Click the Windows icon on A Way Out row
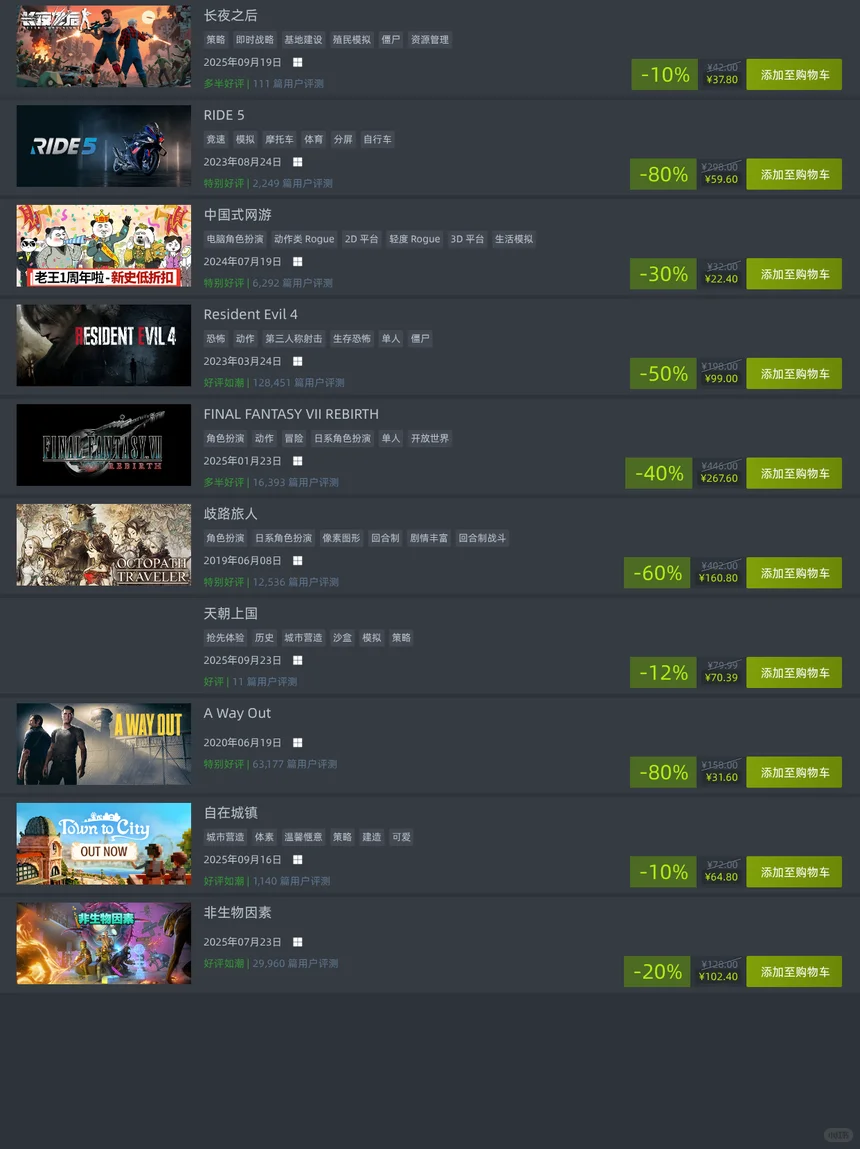Image resolution: width=860 pixels, height=1149 pixels. tap(297, 742)
